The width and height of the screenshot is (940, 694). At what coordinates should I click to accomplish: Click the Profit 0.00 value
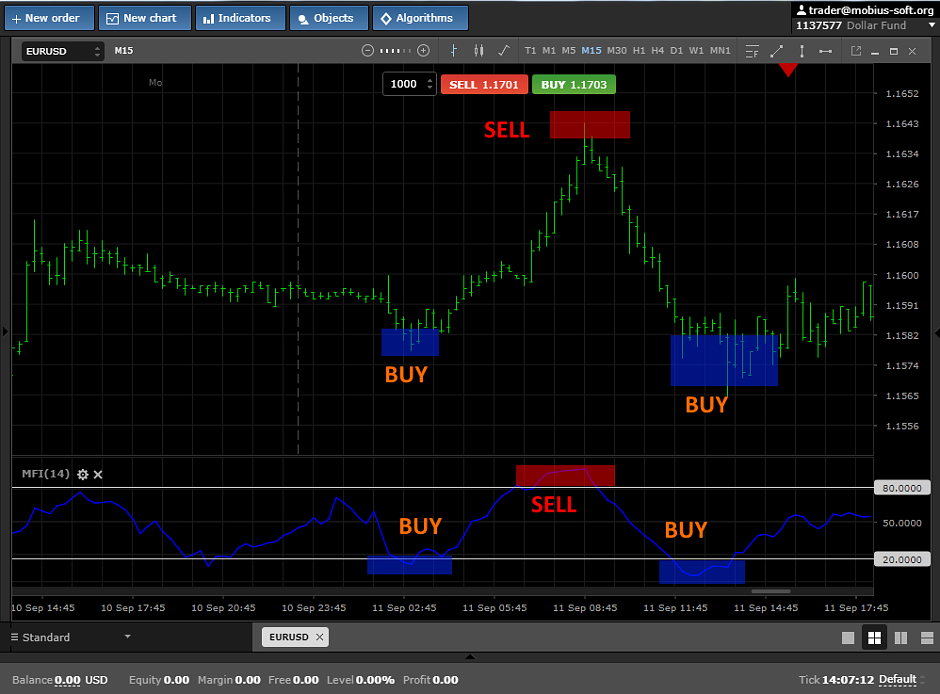pos(445,680)
